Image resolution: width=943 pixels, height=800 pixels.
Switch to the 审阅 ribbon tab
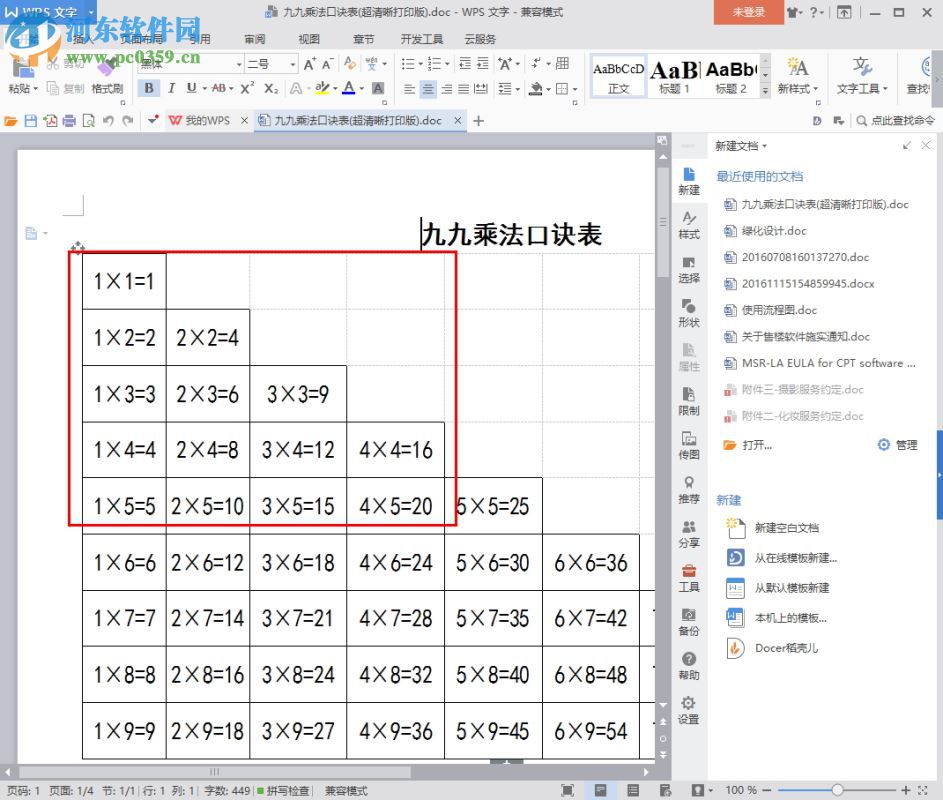pyautogui.click(x=254, y=38)
